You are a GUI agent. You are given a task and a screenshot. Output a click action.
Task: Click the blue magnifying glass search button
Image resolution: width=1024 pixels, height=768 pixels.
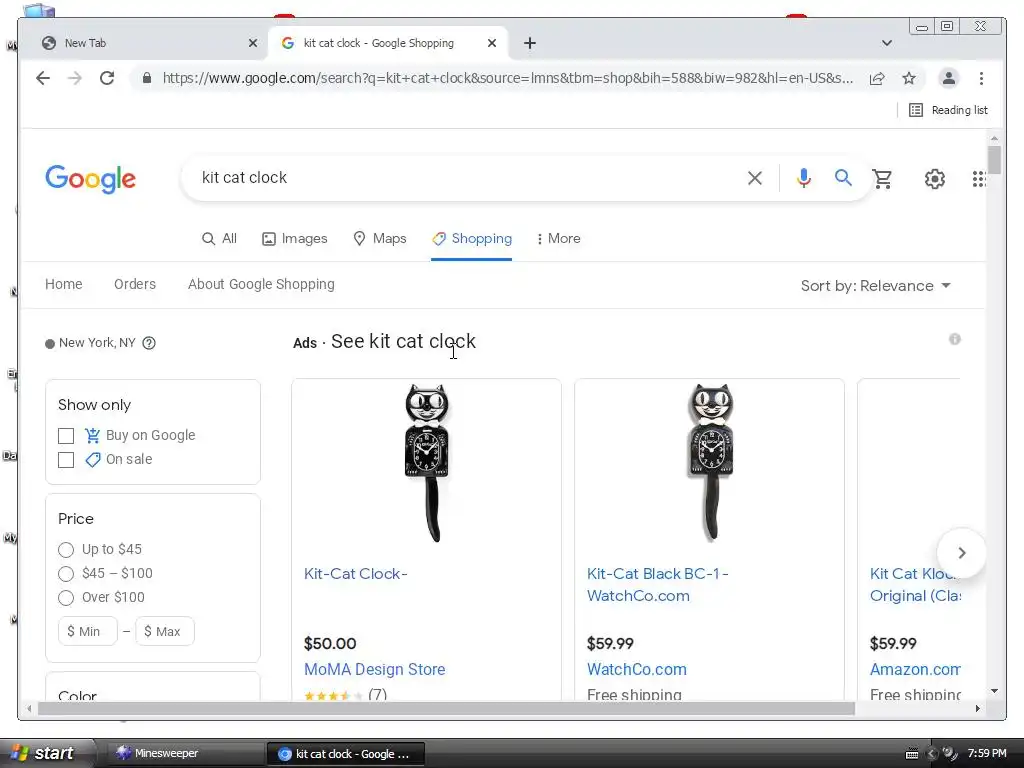point(843,178)
